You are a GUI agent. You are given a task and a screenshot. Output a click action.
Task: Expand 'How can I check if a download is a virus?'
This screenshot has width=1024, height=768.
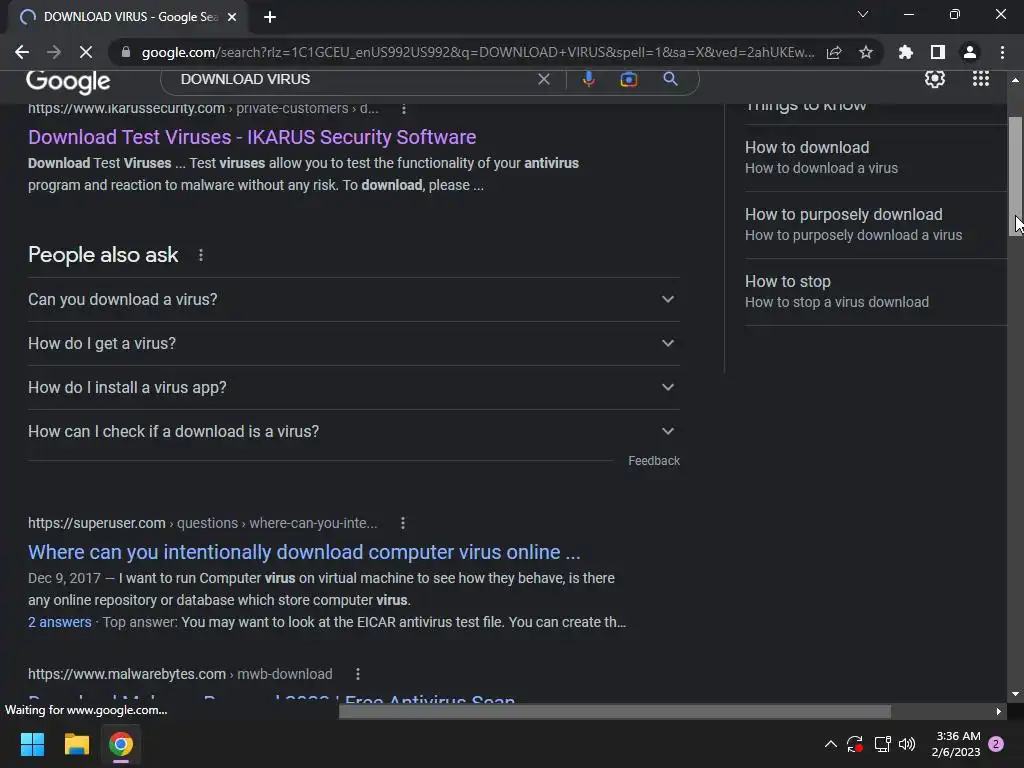353,431
